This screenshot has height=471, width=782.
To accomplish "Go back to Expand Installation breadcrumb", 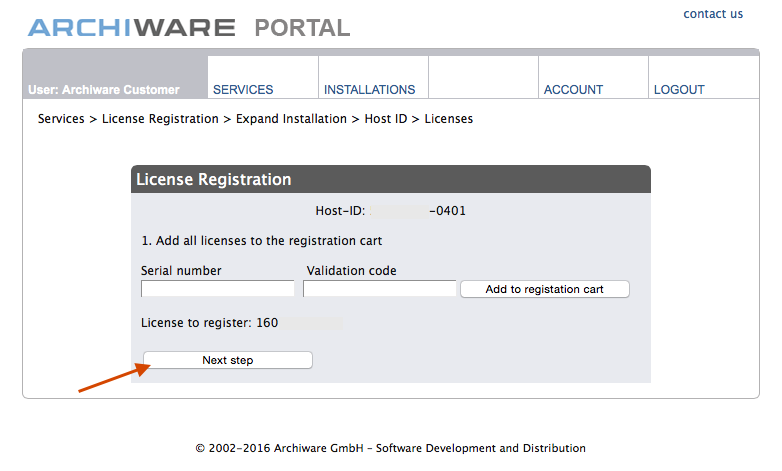I will click(291, 119).
